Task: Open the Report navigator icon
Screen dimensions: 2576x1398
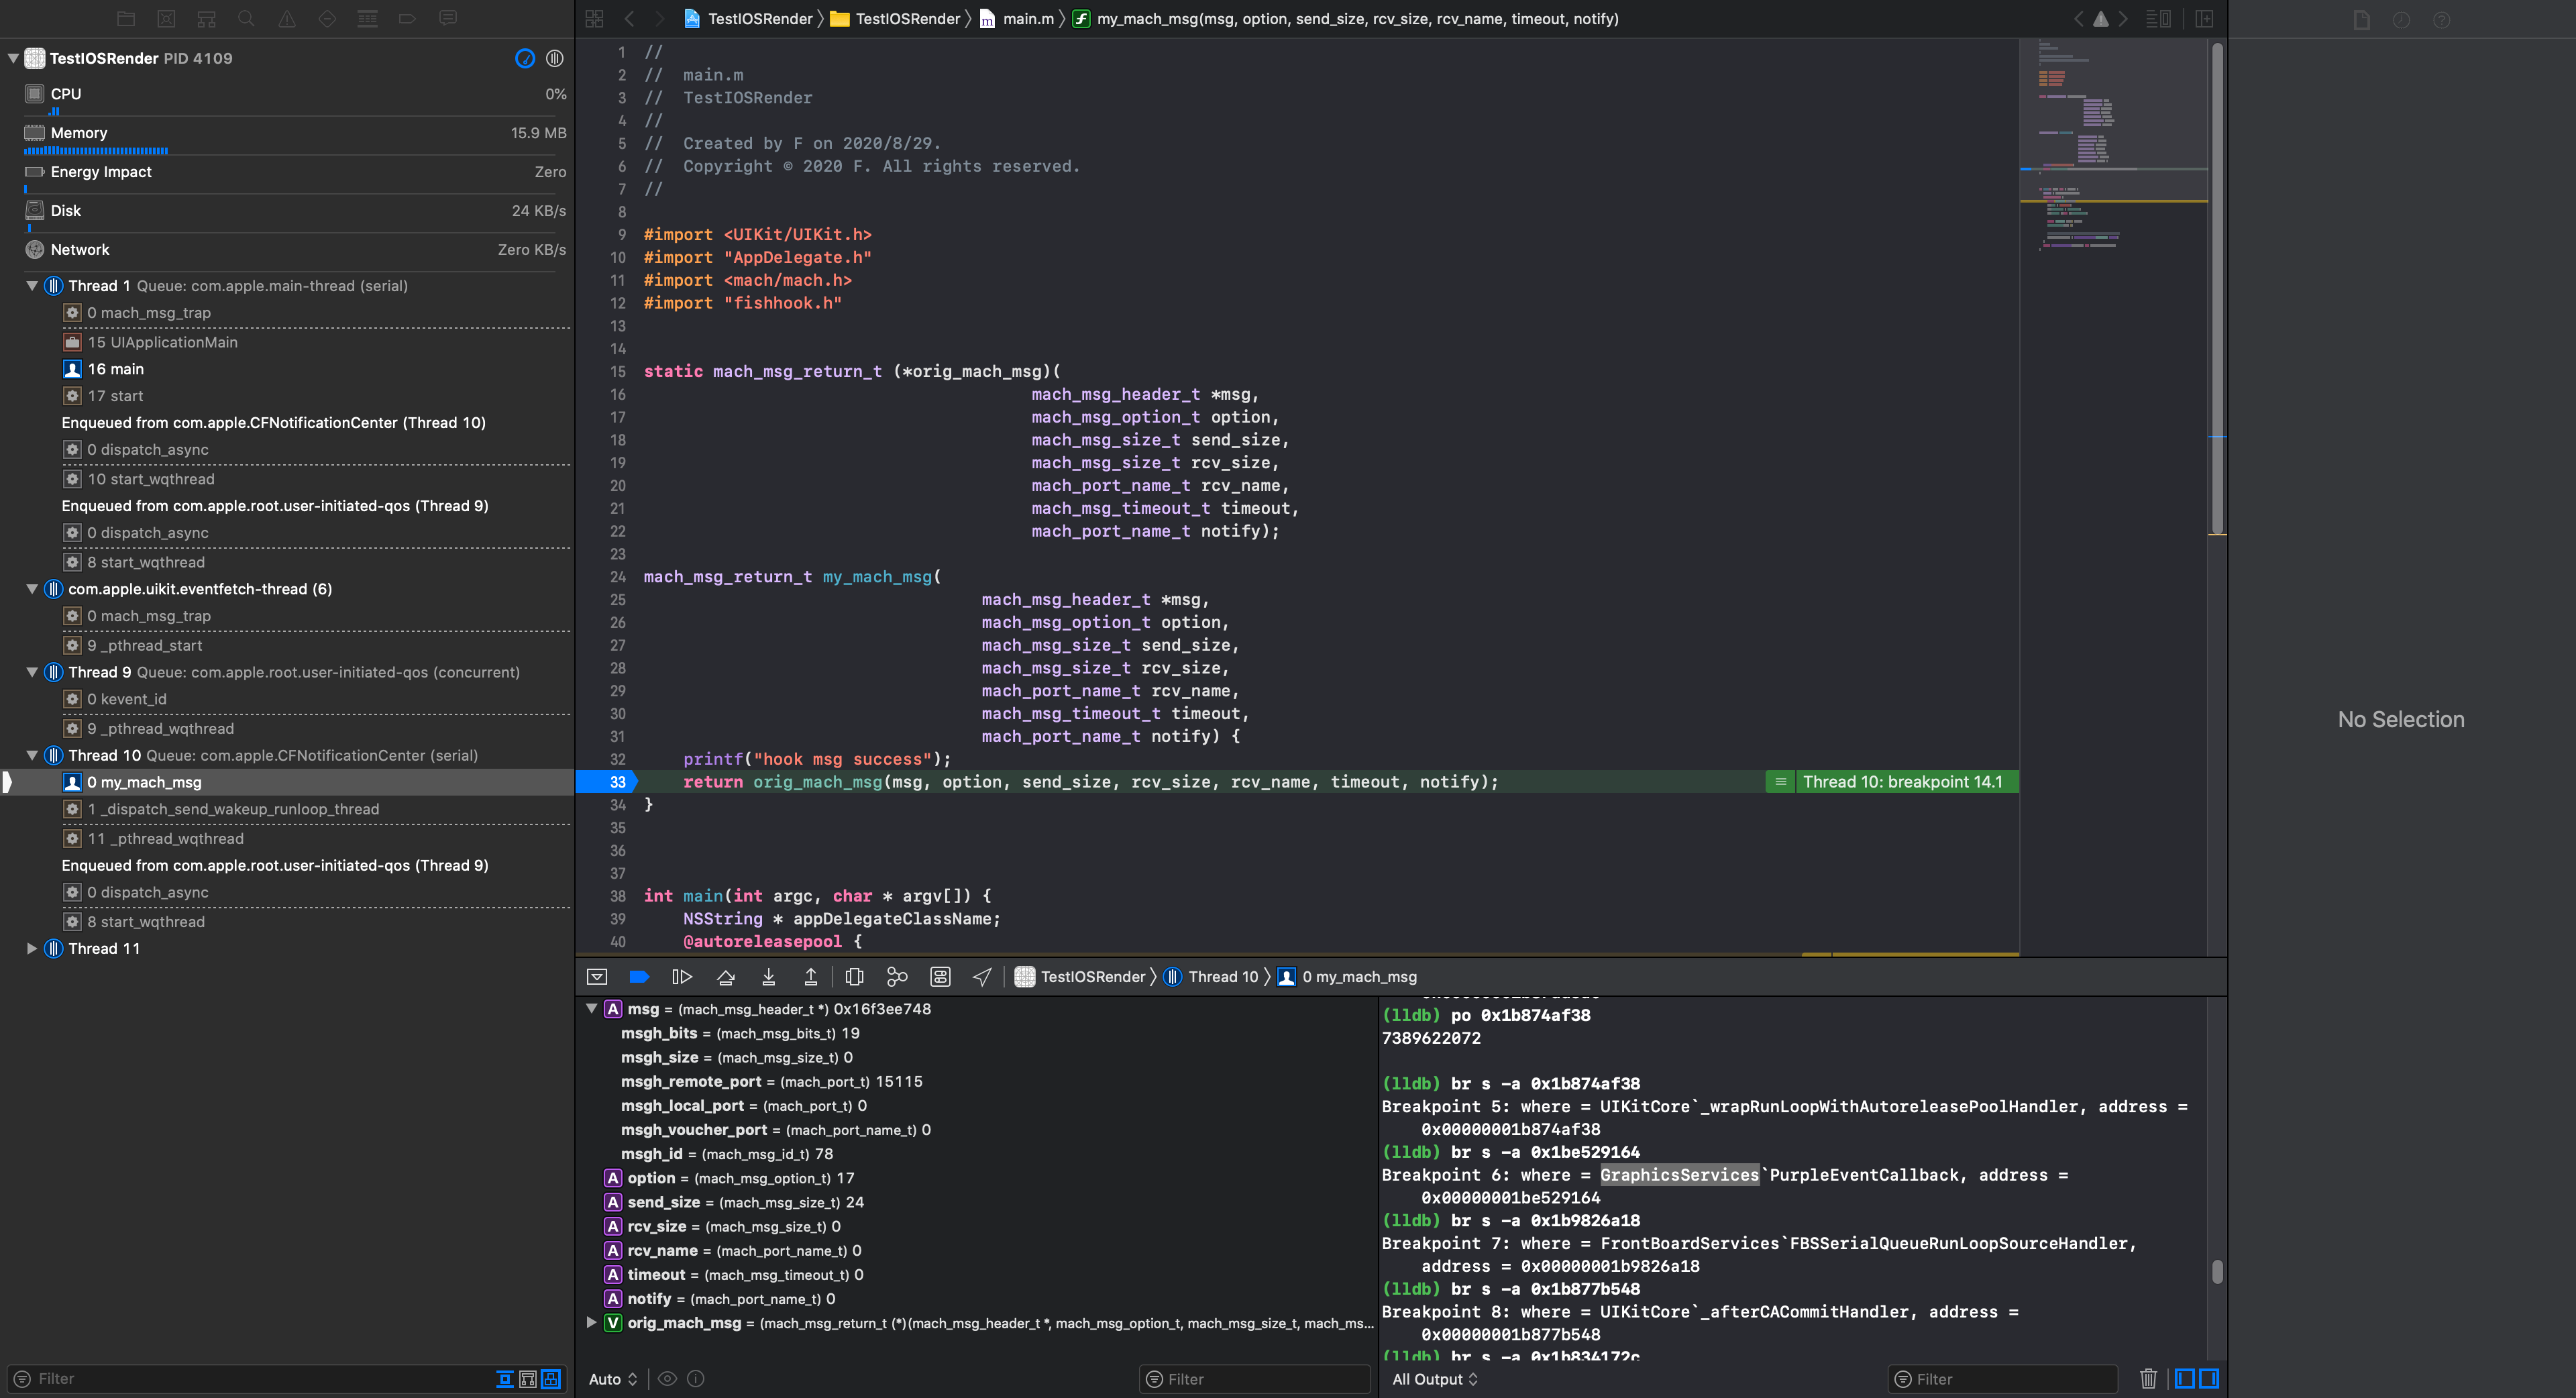Action: click(448, 18)
